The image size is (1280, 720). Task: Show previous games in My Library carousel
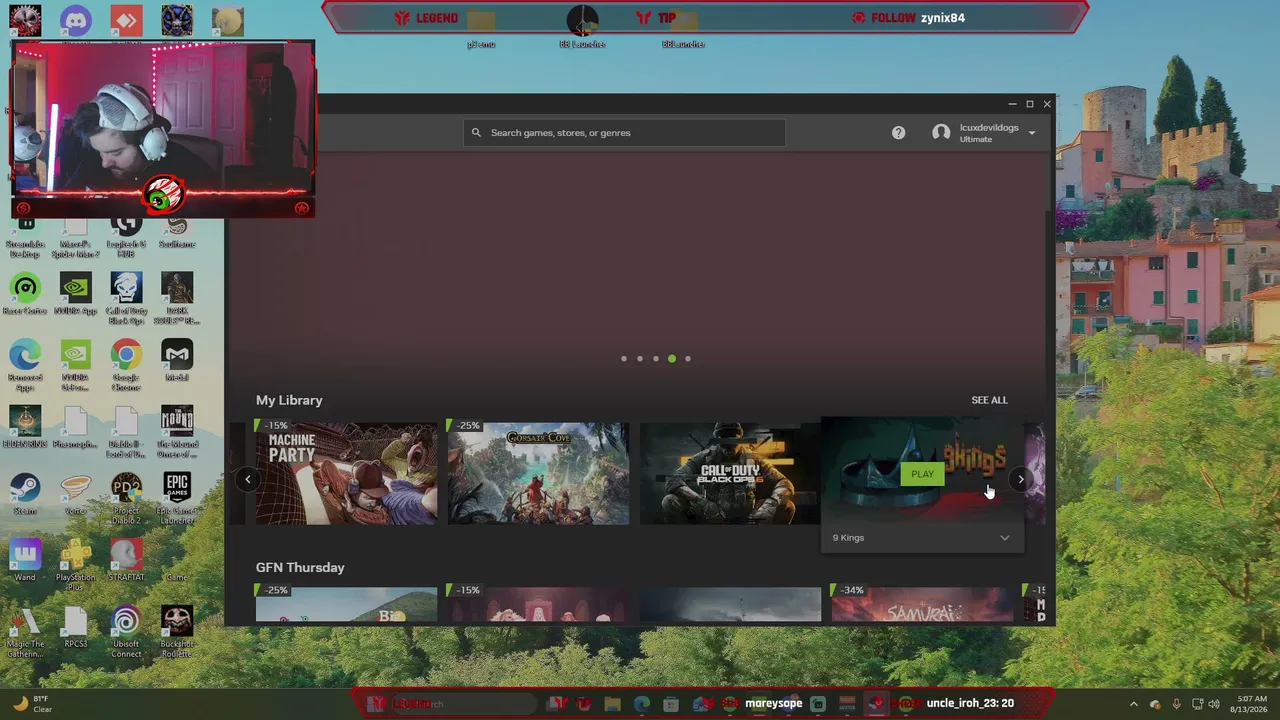(248, 479)
